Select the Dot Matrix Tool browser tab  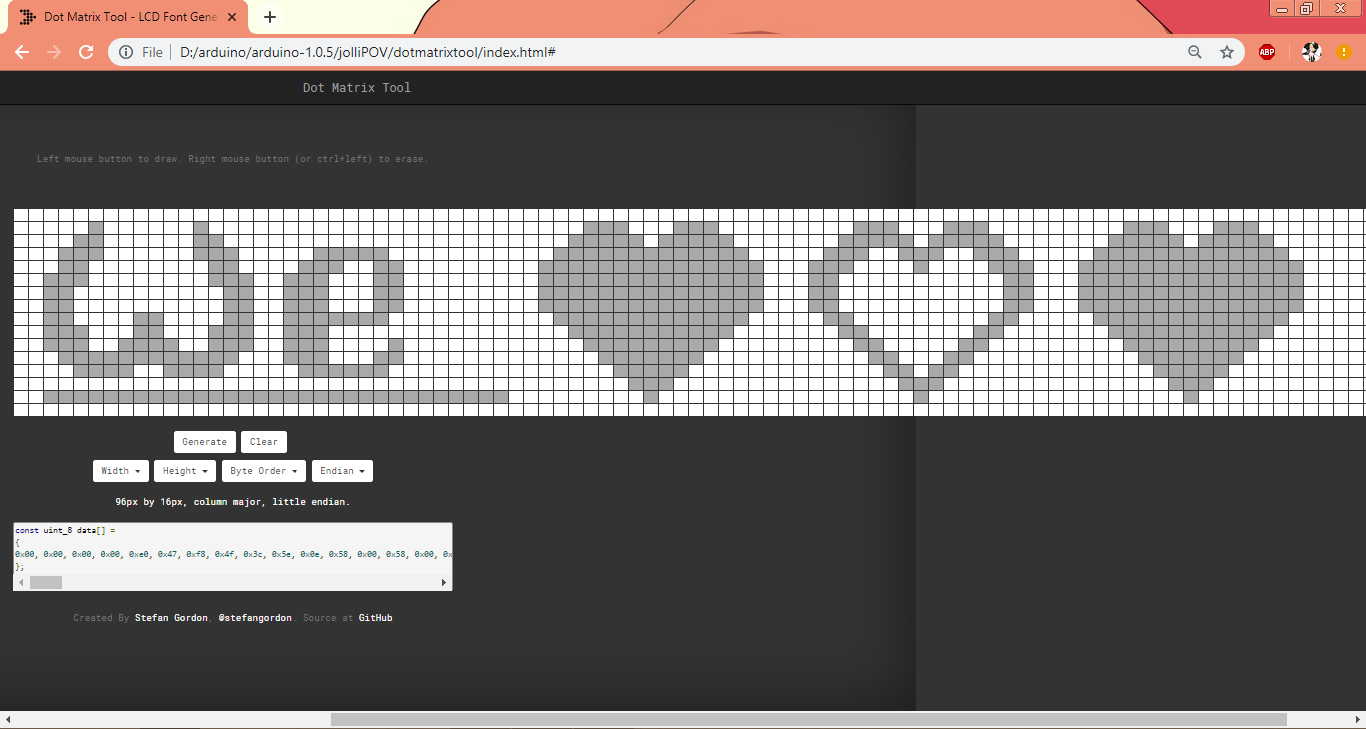click(130, 17)
